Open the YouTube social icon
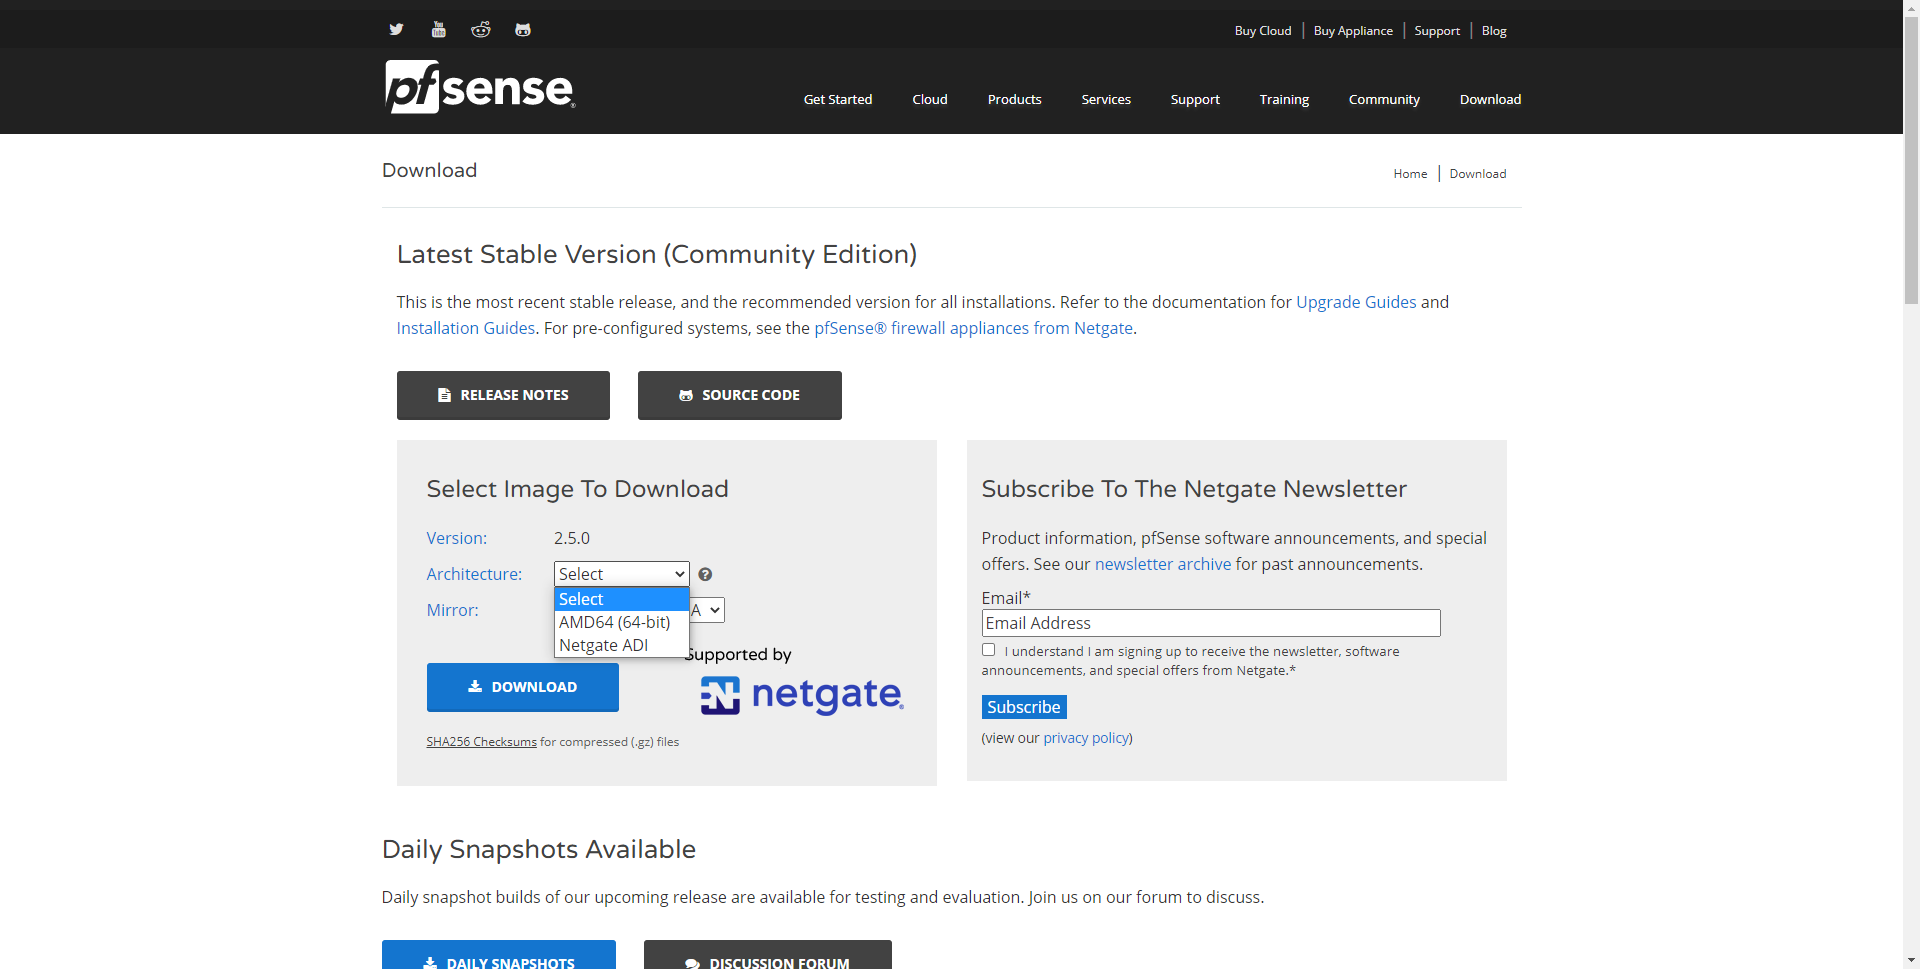Image resolution: width=1920 pixels, height=969 pixels. (438, 29)
